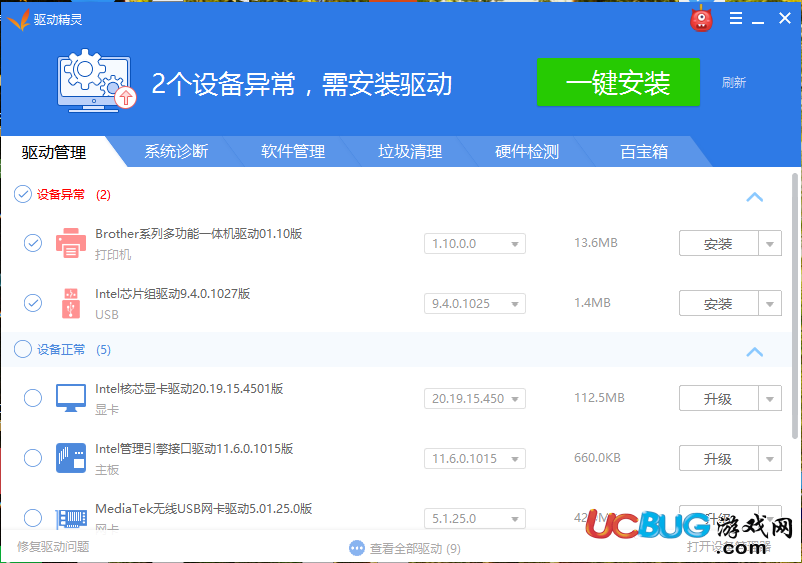Click the Intel管理引擎接口驱动11.6.0.1015版 title
The height and width of the screenshot is (563, 802).
(194, 448)
